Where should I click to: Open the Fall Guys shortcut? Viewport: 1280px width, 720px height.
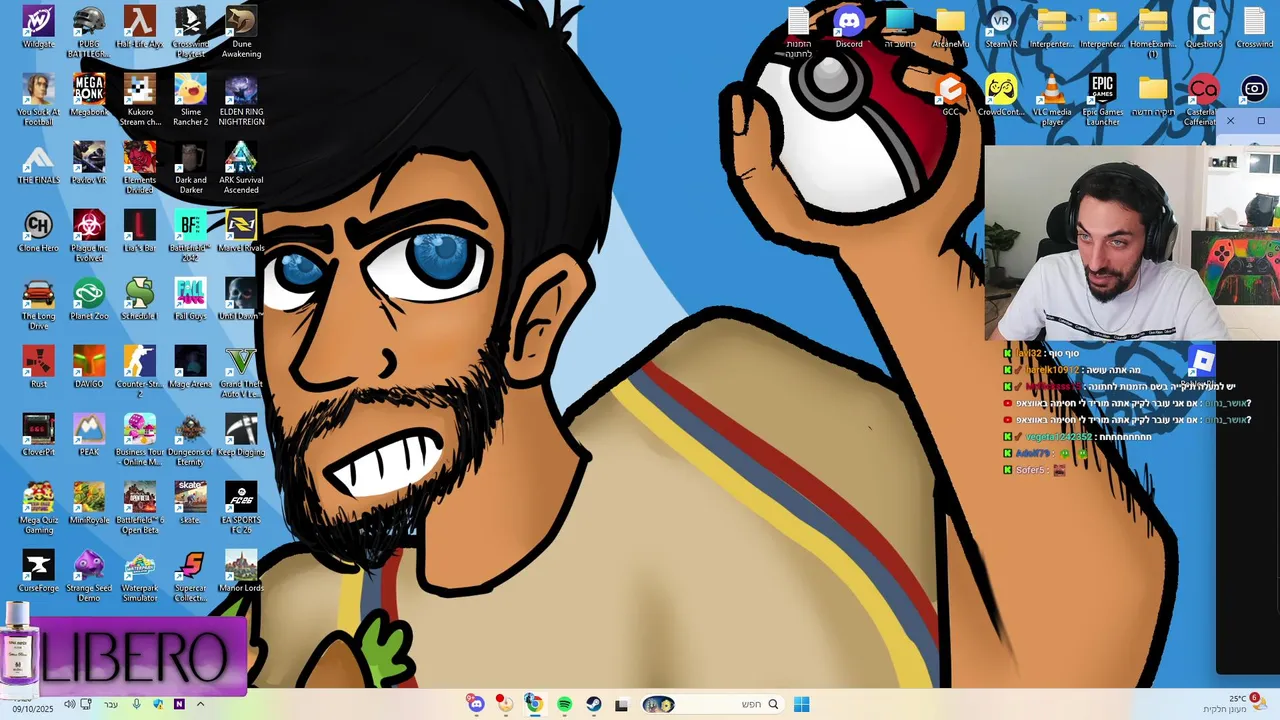tap(190, 300)
